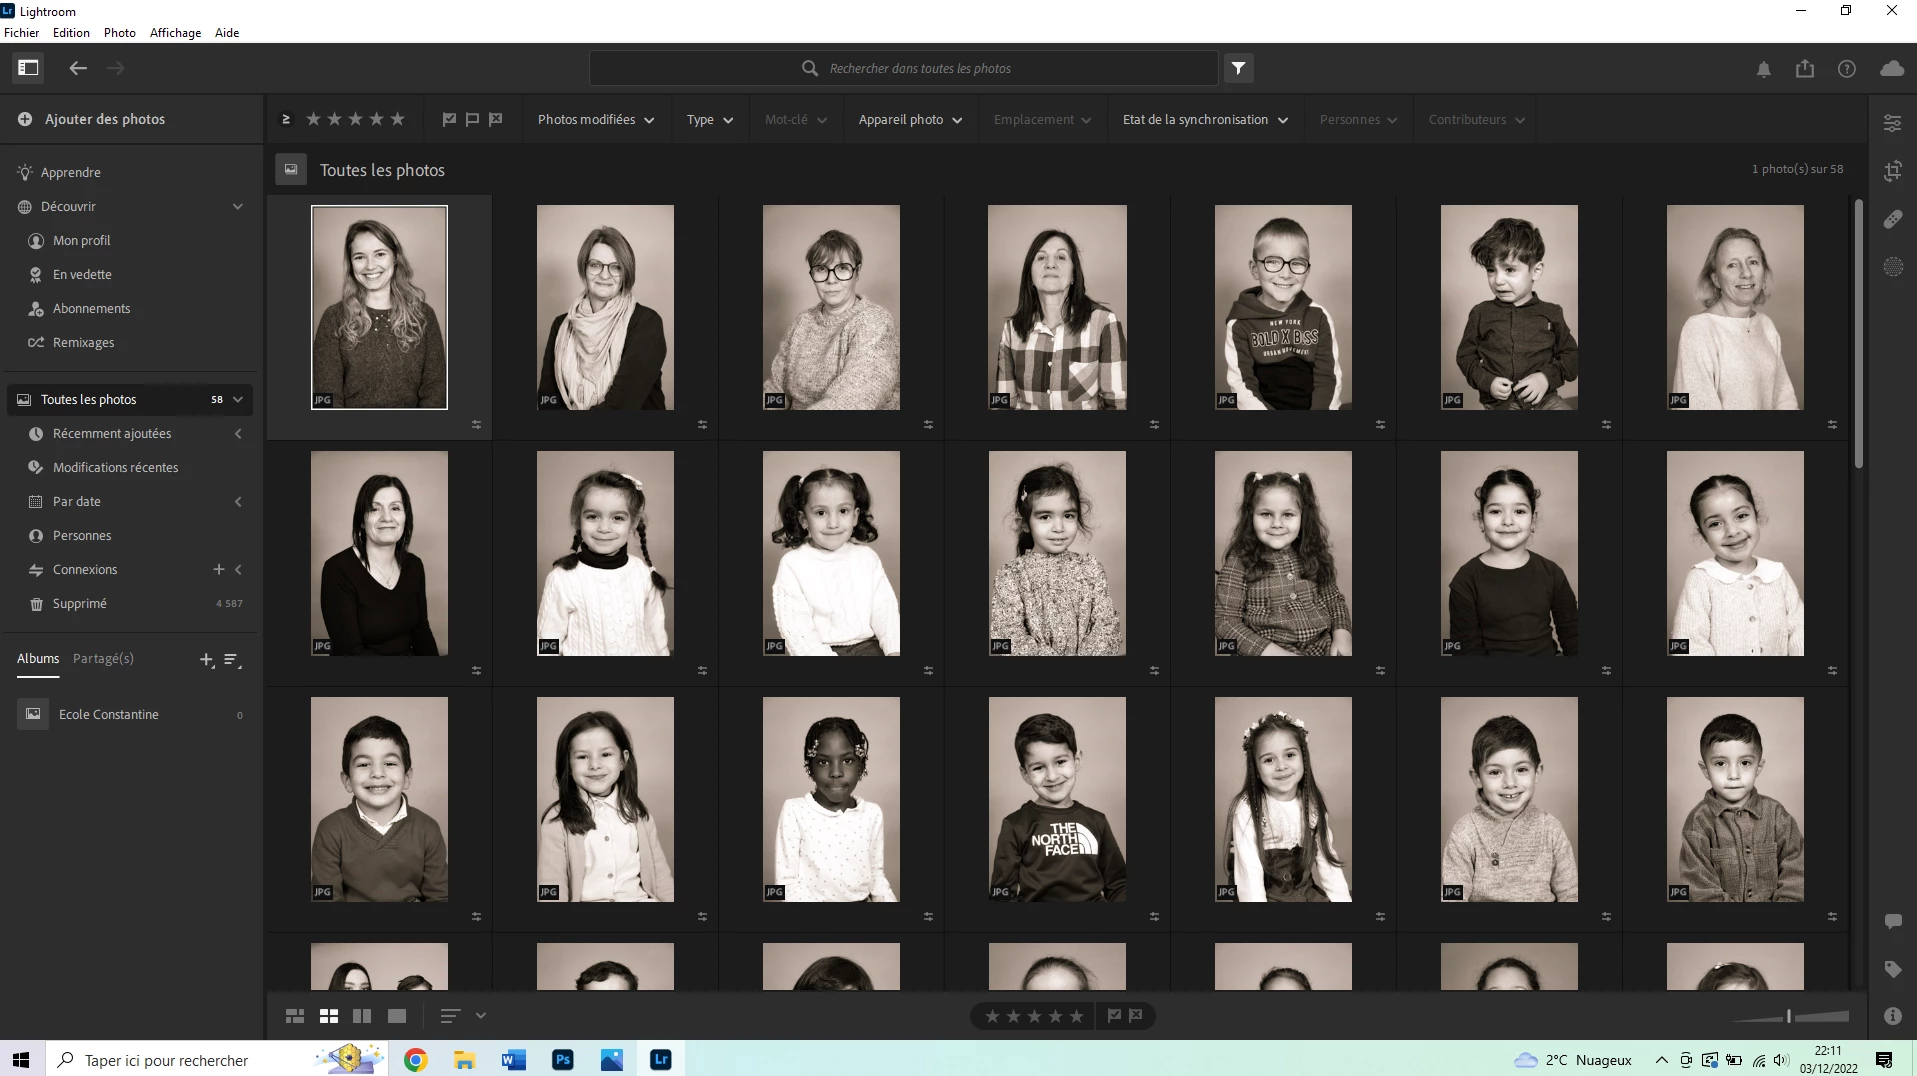Select the Masking tool icon
The width and height of the screenshot is (1917, 1076).
(1893, 267)
